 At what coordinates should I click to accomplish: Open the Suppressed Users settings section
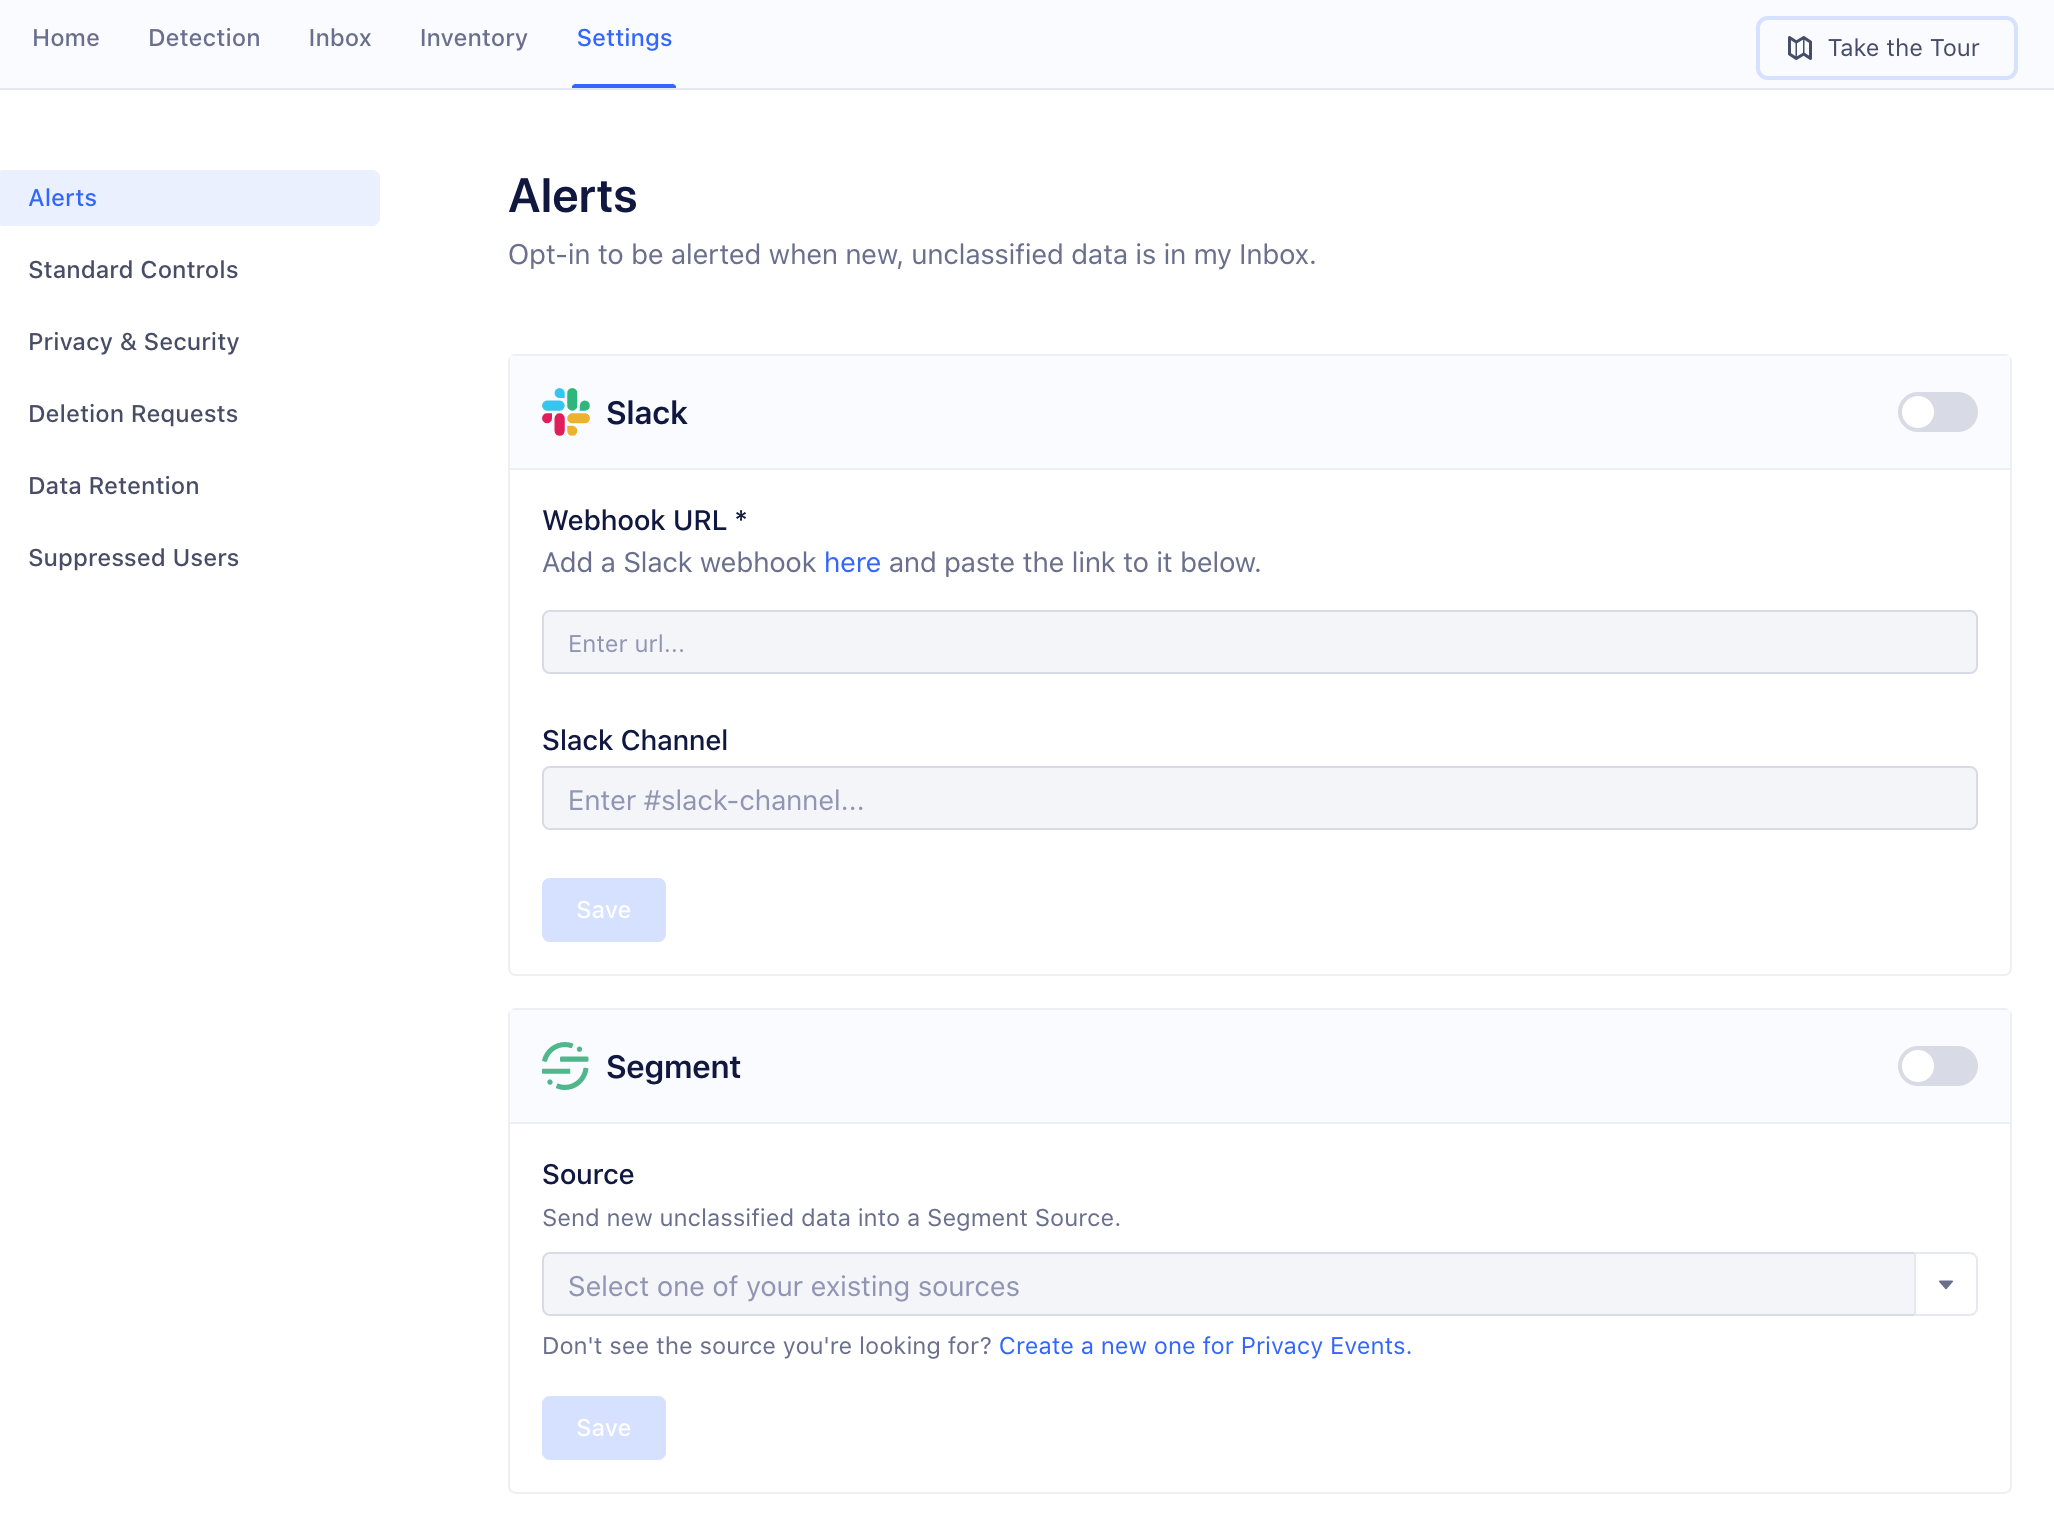134,557
